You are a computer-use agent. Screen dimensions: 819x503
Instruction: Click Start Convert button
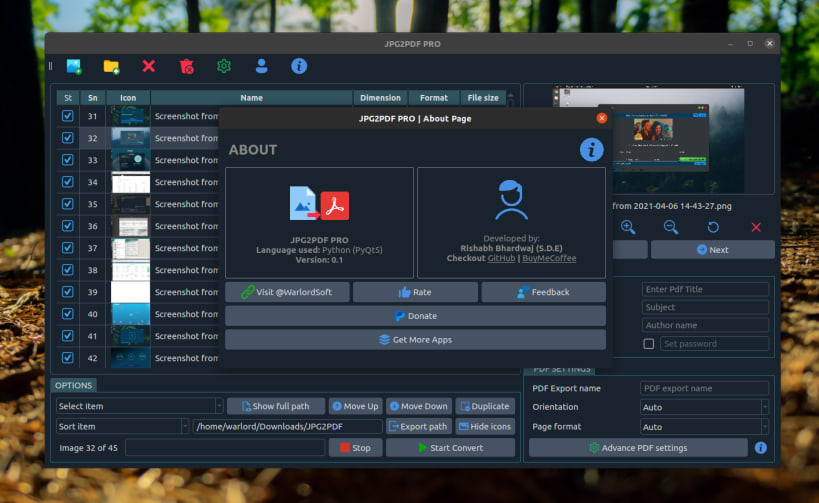450,448
